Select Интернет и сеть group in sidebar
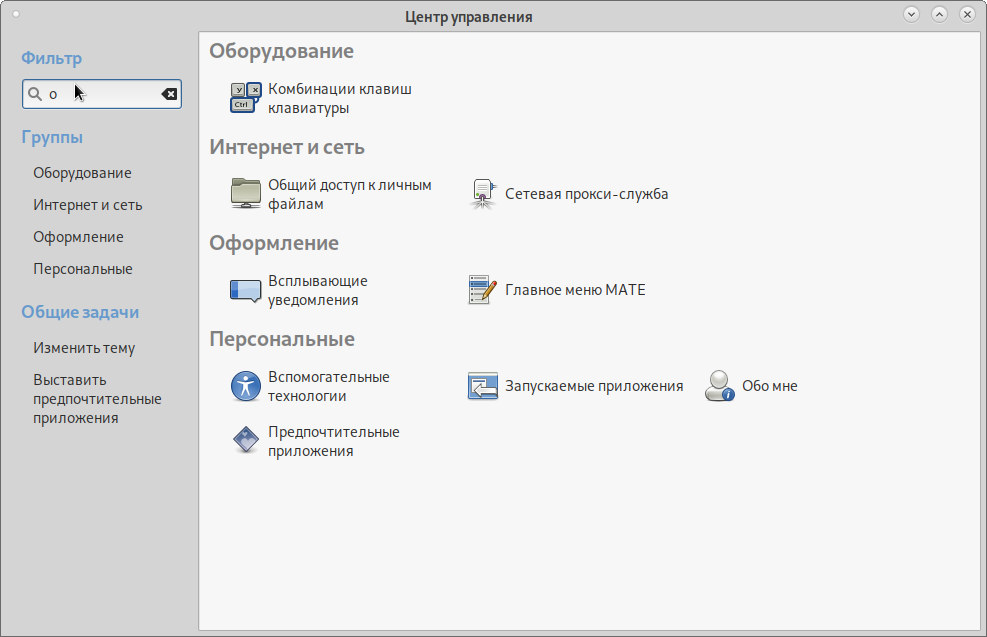This screenshot has width=987, height=637. (x=88, y=205)
